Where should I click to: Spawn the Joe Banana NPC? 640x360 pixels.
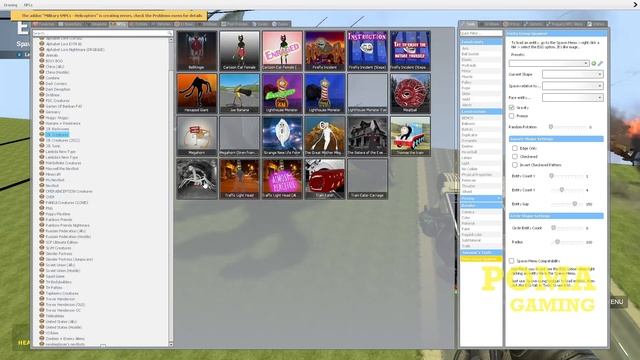tap(239, 93)
